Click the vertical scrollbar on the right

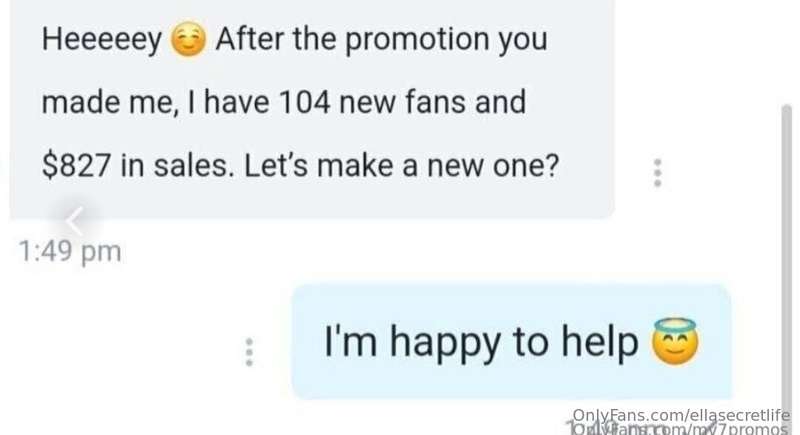coord(786,265)
